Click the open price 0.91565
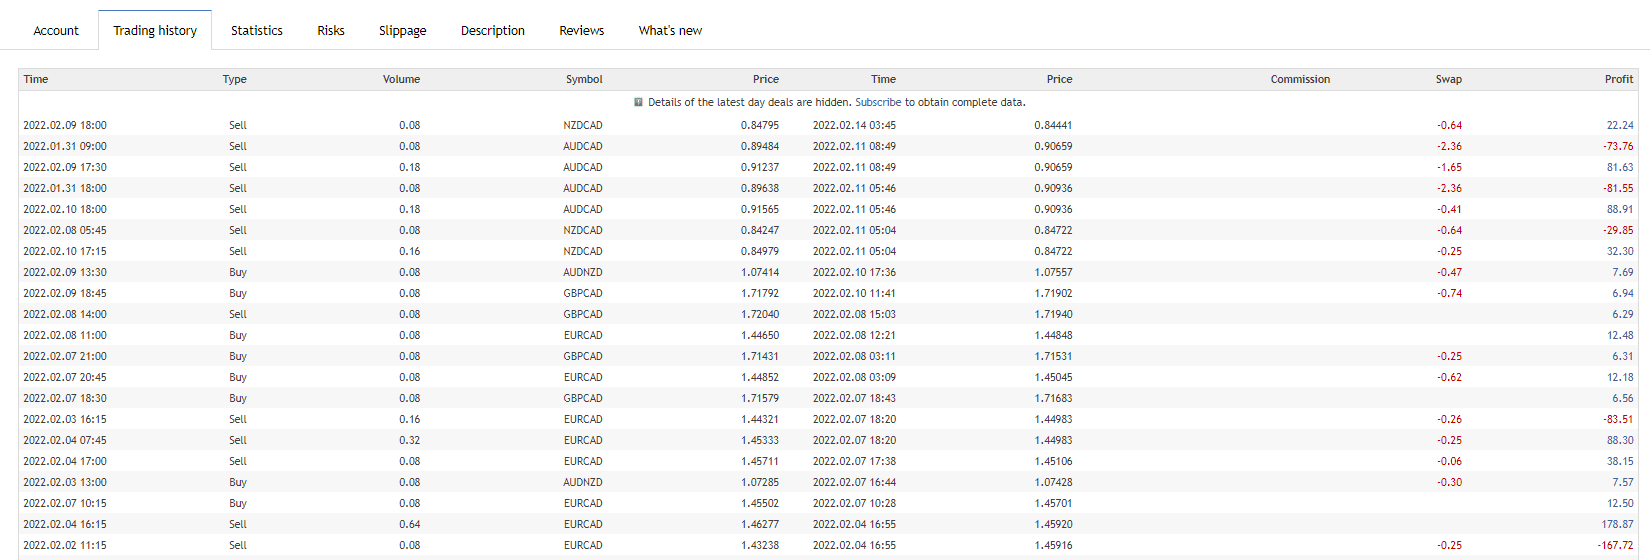1650x560 pixels. (x=760, y=209)
